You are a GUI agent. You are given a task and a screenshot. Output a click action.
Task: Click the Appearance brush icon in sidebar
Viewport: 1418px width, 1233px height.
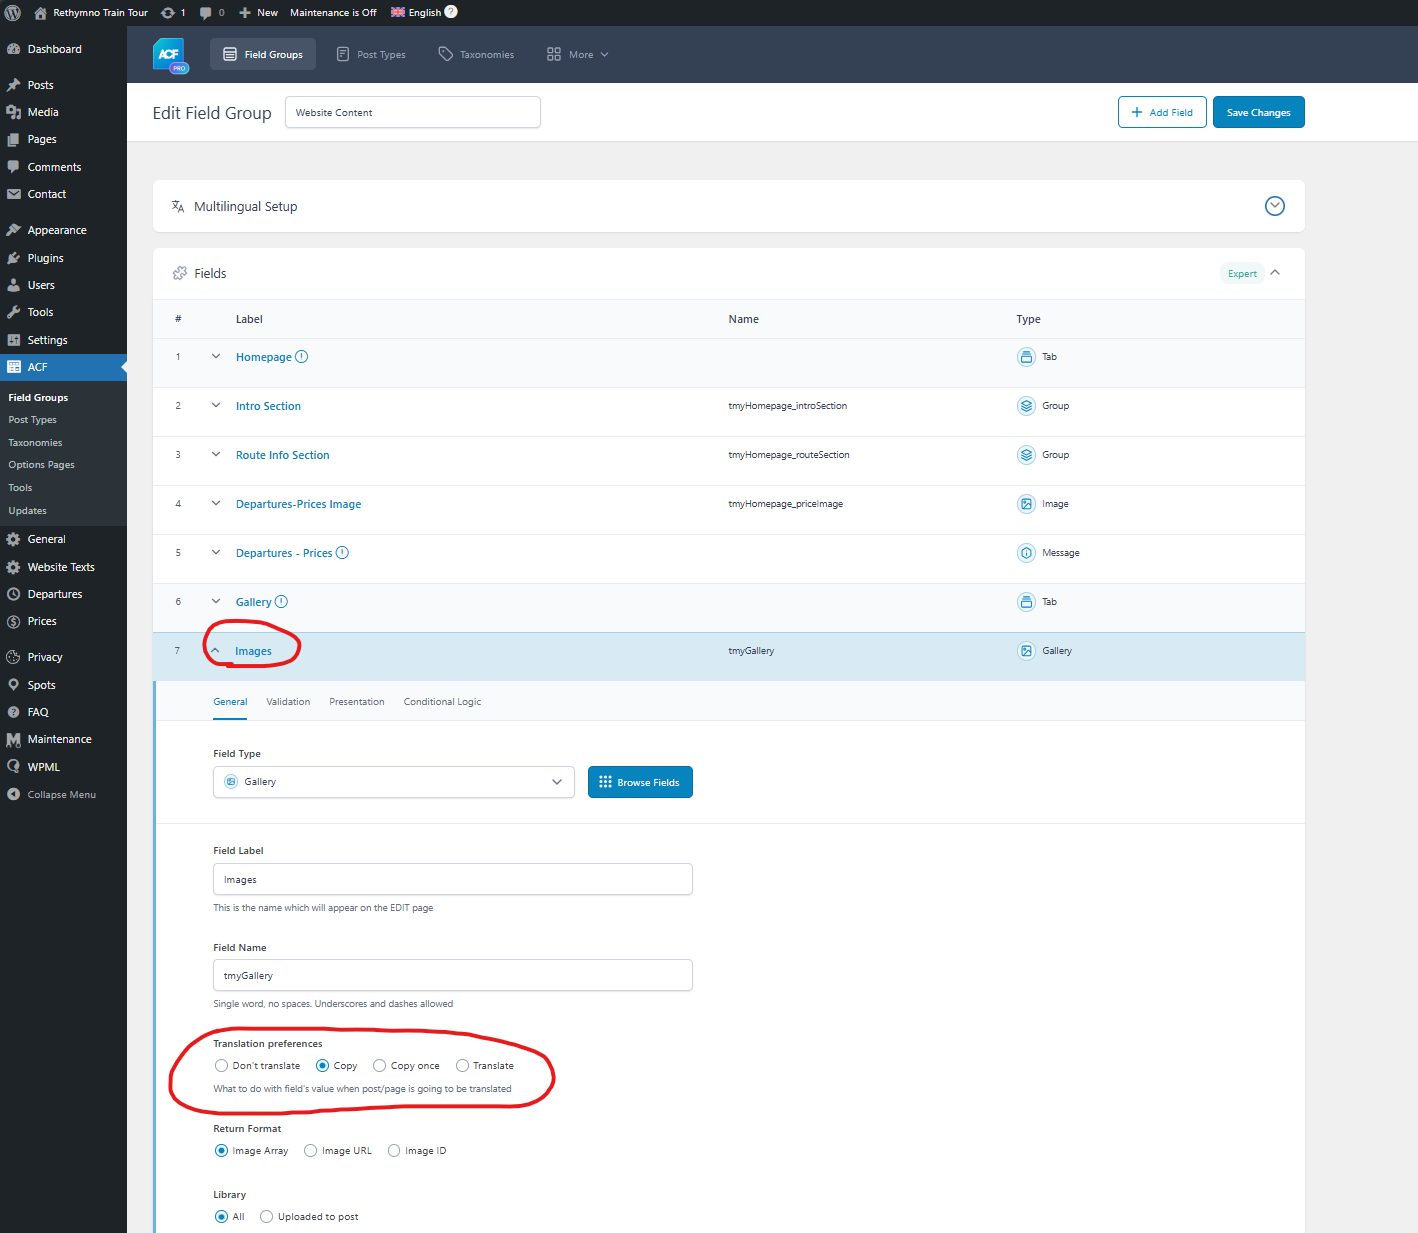(x=14, y=230)
